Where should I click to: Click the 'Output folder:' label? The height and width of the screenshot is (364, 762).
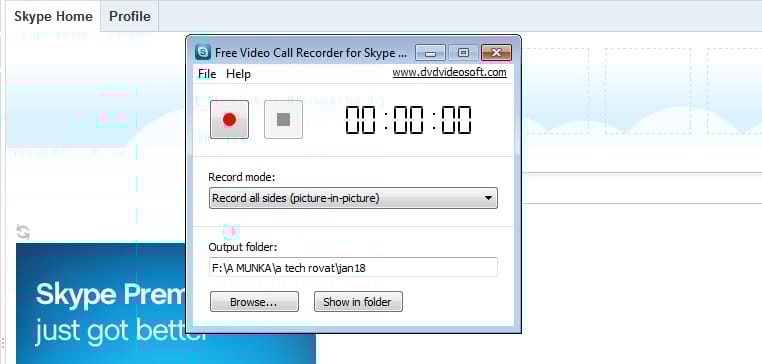(x=242, y=247)
